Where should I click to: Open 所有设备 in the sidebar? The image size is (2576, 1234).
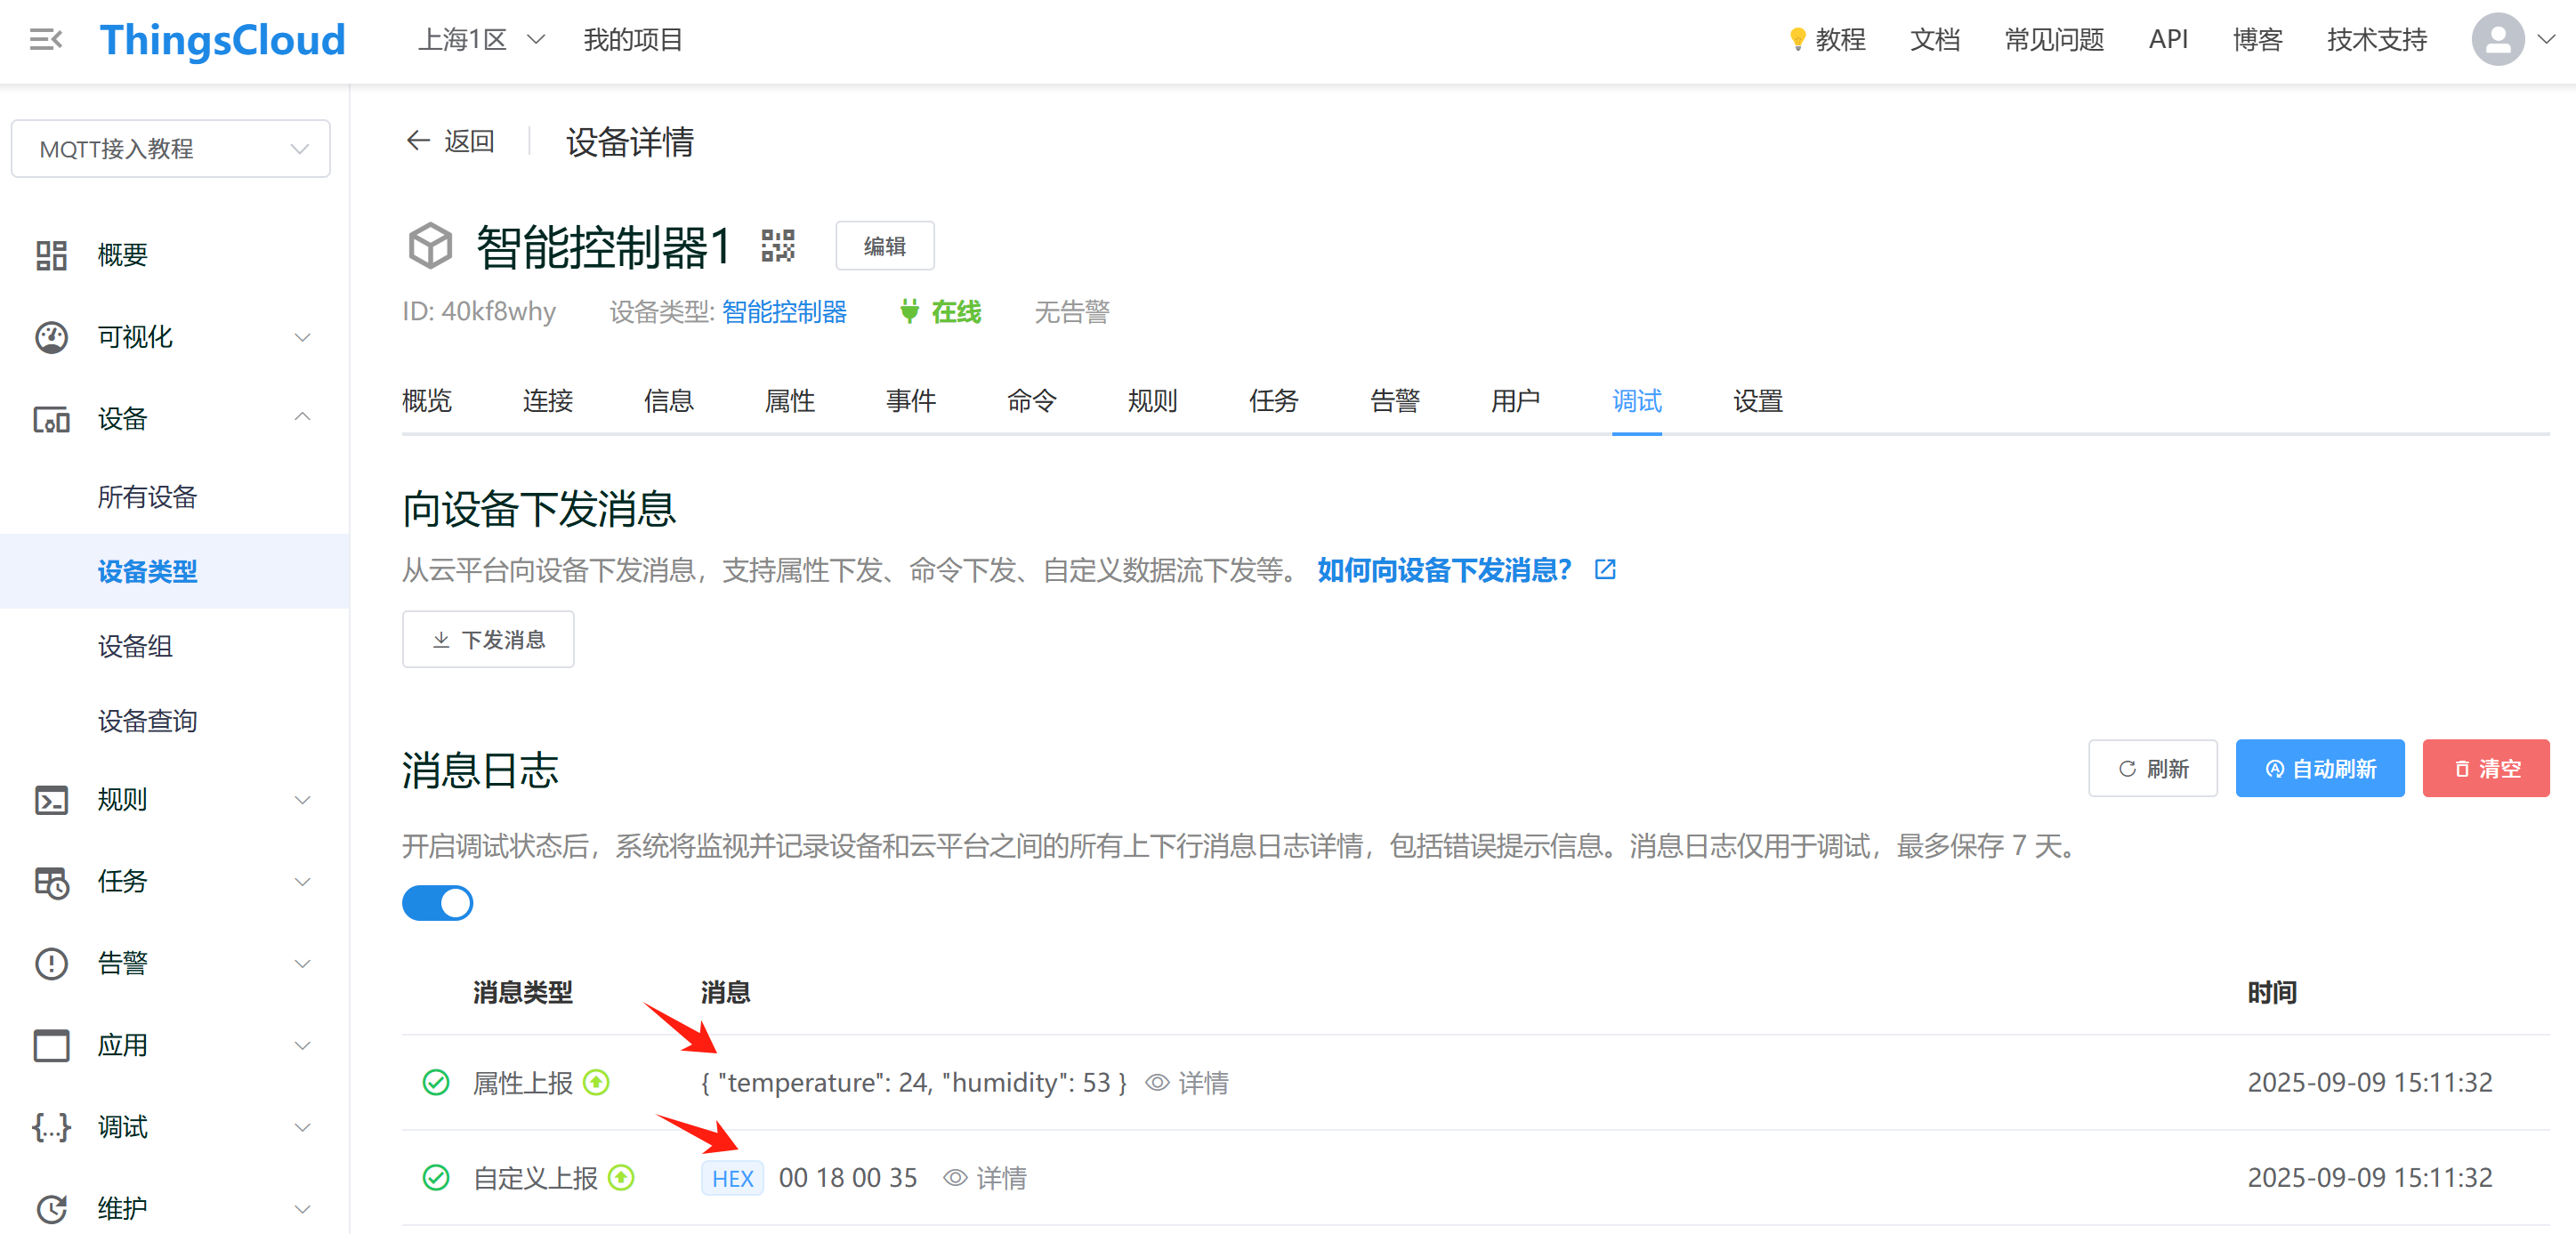pos(147,497)
